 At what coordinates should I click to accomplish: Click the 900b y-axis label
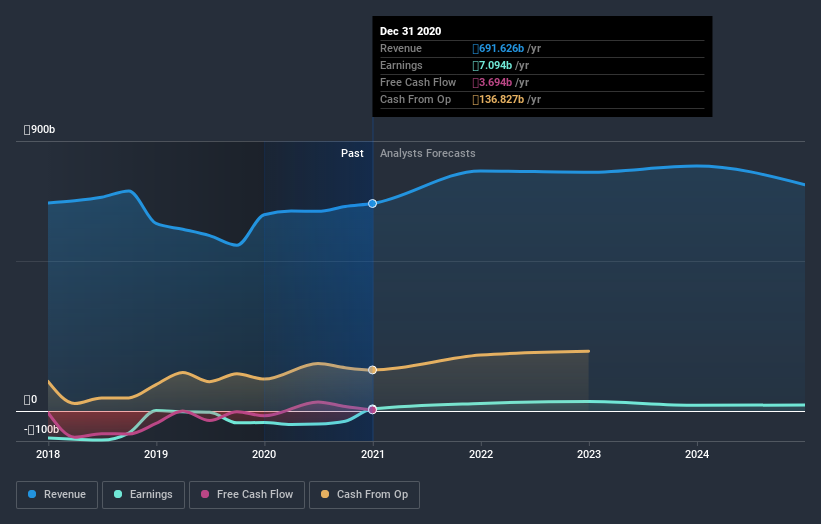[x=39, y=129]
